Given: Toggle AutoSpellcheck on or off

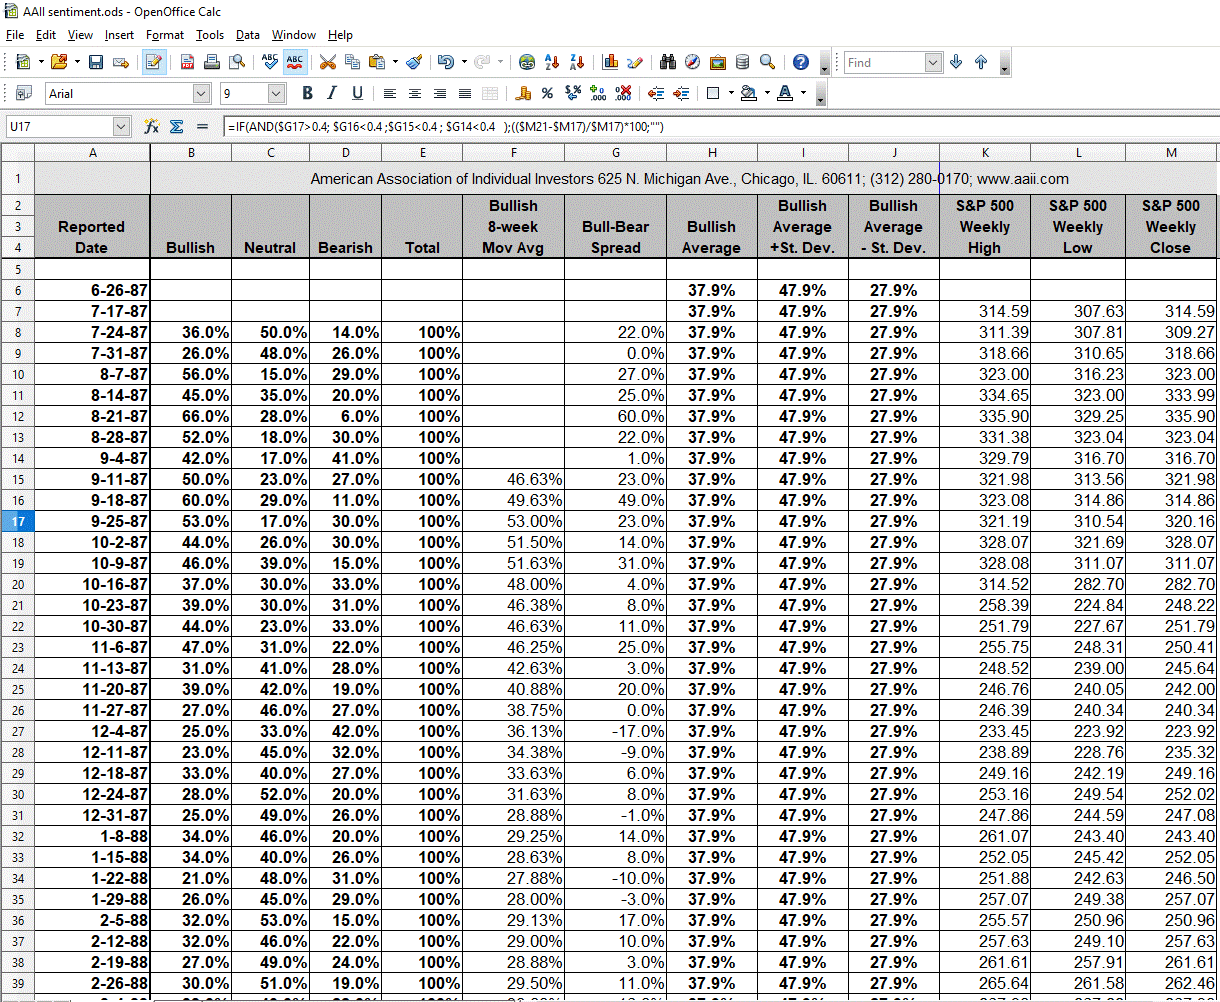Looking at the screenshot, I should [294, 62].
